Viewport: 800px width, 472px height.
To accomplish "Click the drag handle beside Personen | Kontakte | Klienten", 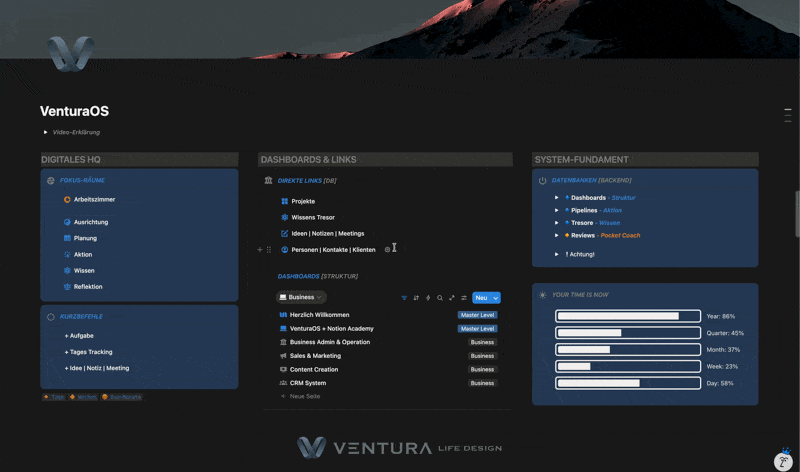I will [x=269, y=250].
